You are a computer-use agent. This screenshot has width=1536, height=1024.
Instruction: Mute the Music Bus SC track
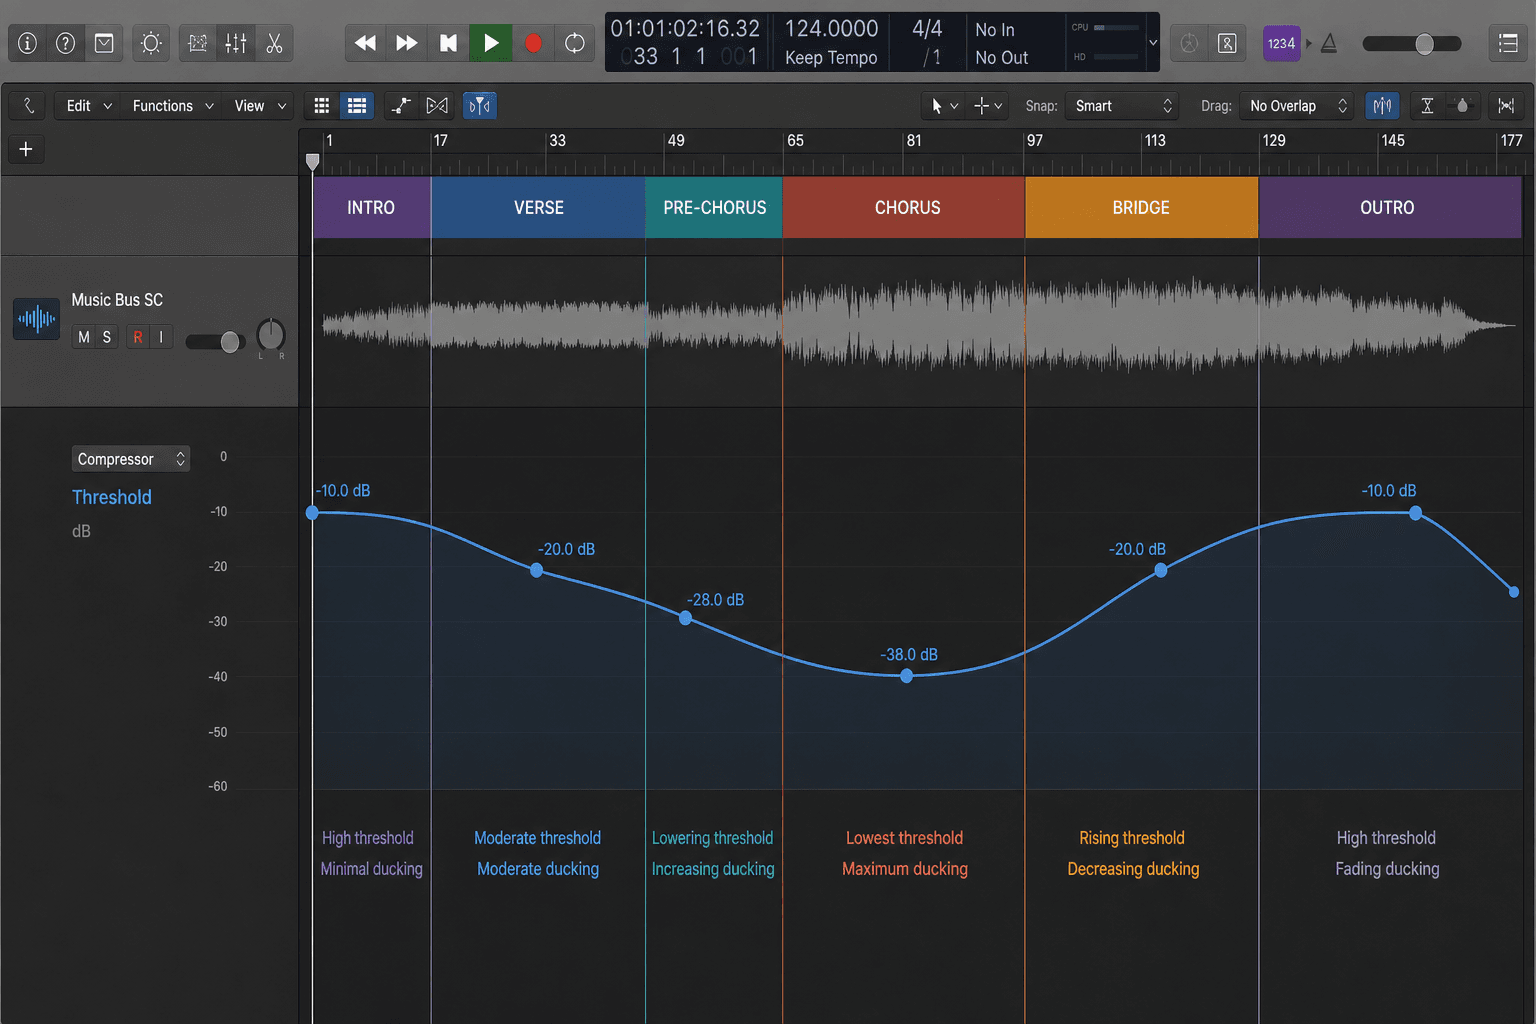84,337
